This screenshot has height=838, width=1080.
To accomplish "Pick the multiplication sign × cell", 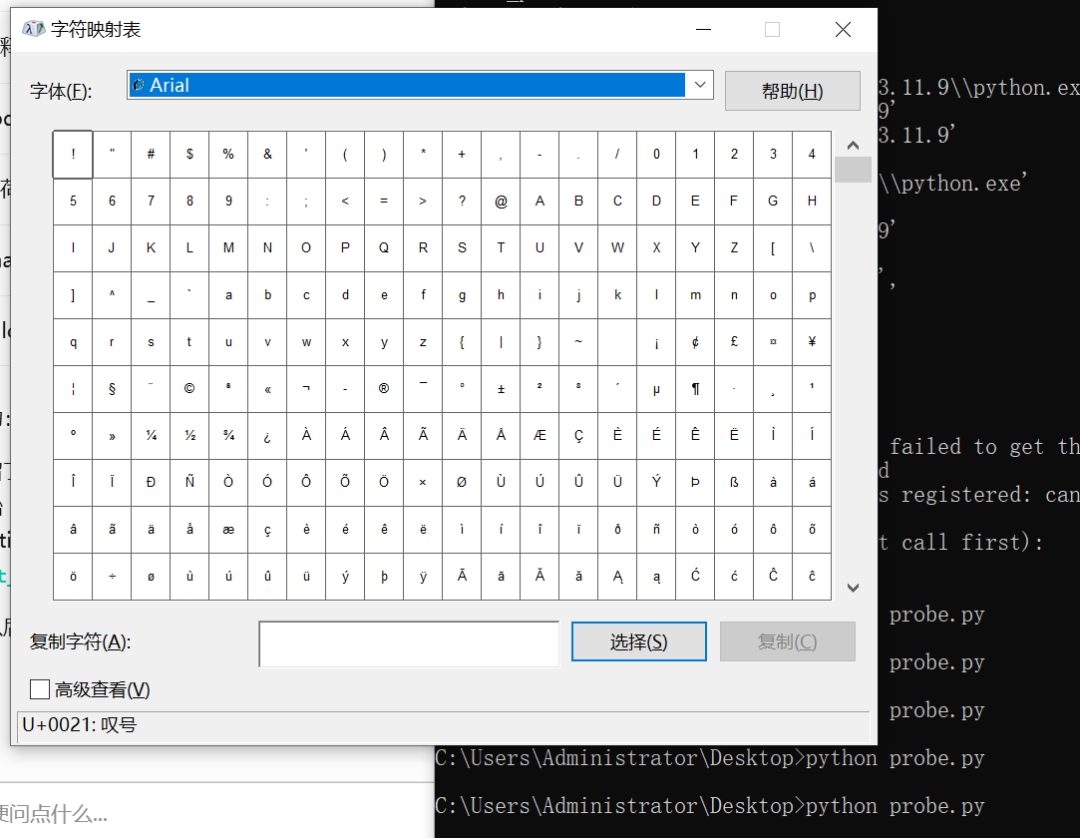I will click(x=423, y=482).
